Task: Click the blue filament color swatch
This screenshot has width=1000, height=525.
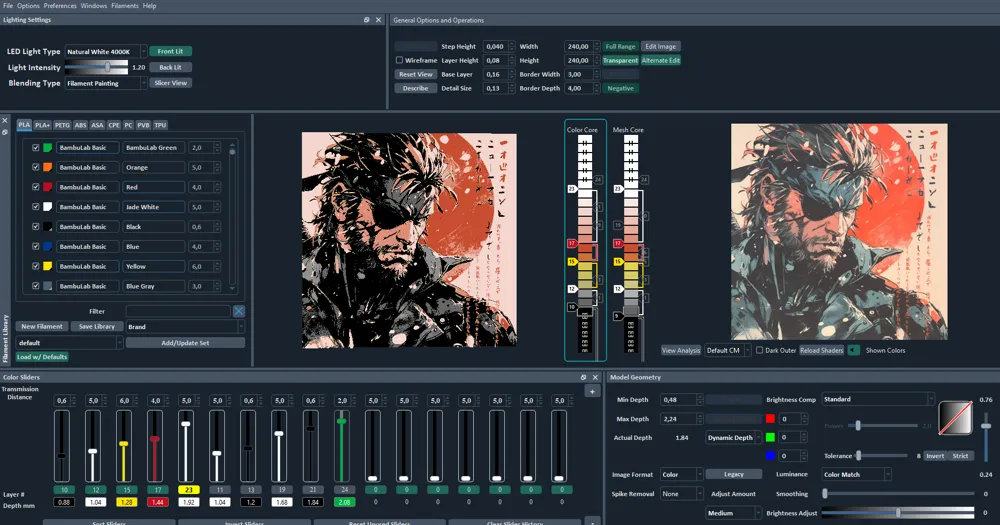Action: 47,246
